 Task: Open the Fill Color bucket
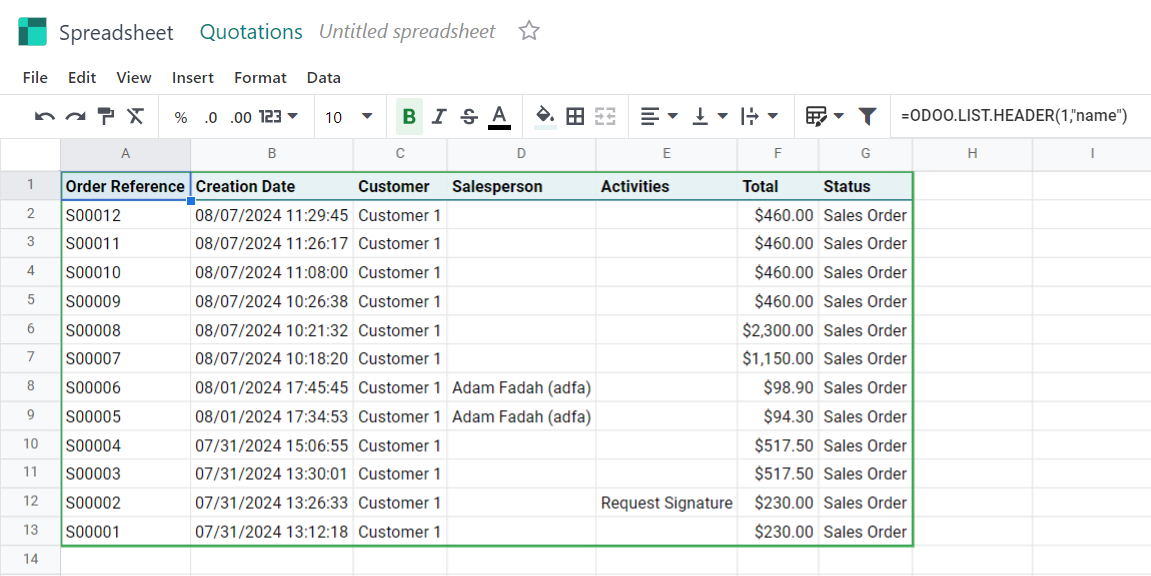[545, 117]
